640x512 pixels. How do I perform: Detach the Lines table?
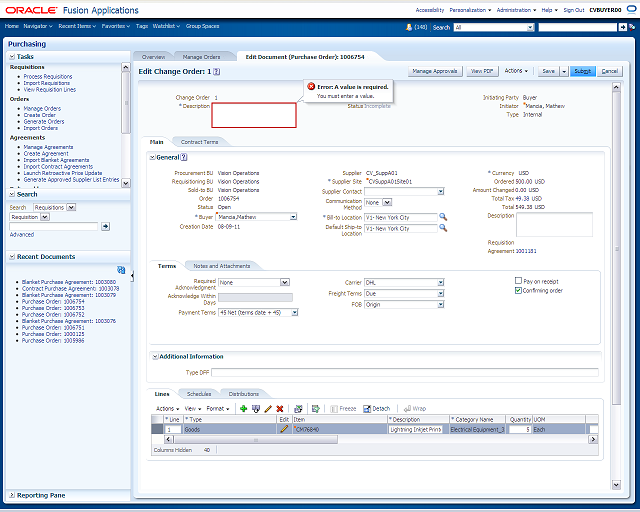point(377,409)
